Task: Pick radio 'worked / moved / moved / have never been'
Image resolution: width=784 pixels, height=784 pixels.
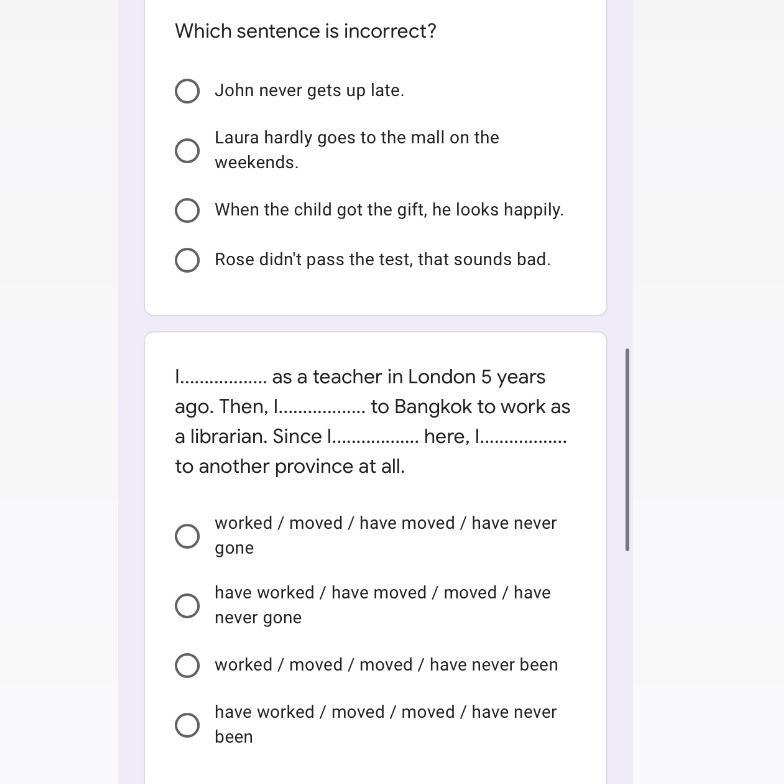Action: [x=187, y=666]
